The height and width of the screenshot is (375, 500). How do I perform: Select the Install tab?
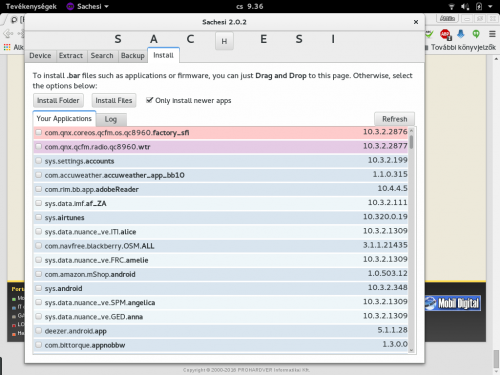[x=163, y=55]
